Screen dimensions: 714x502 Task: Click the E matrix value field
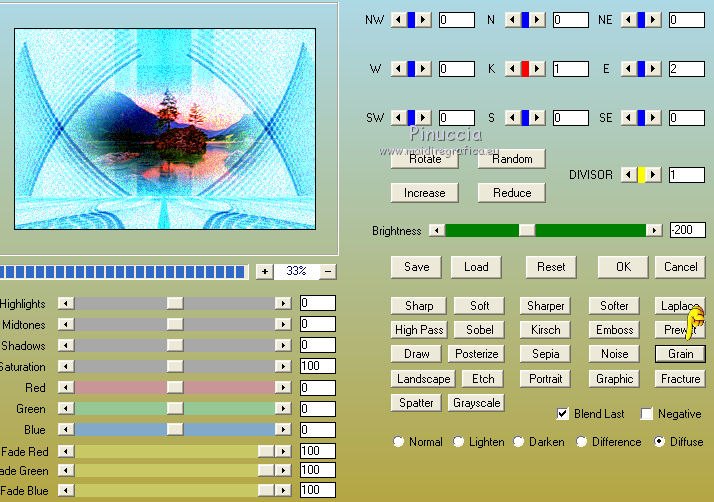coord(687,69)
